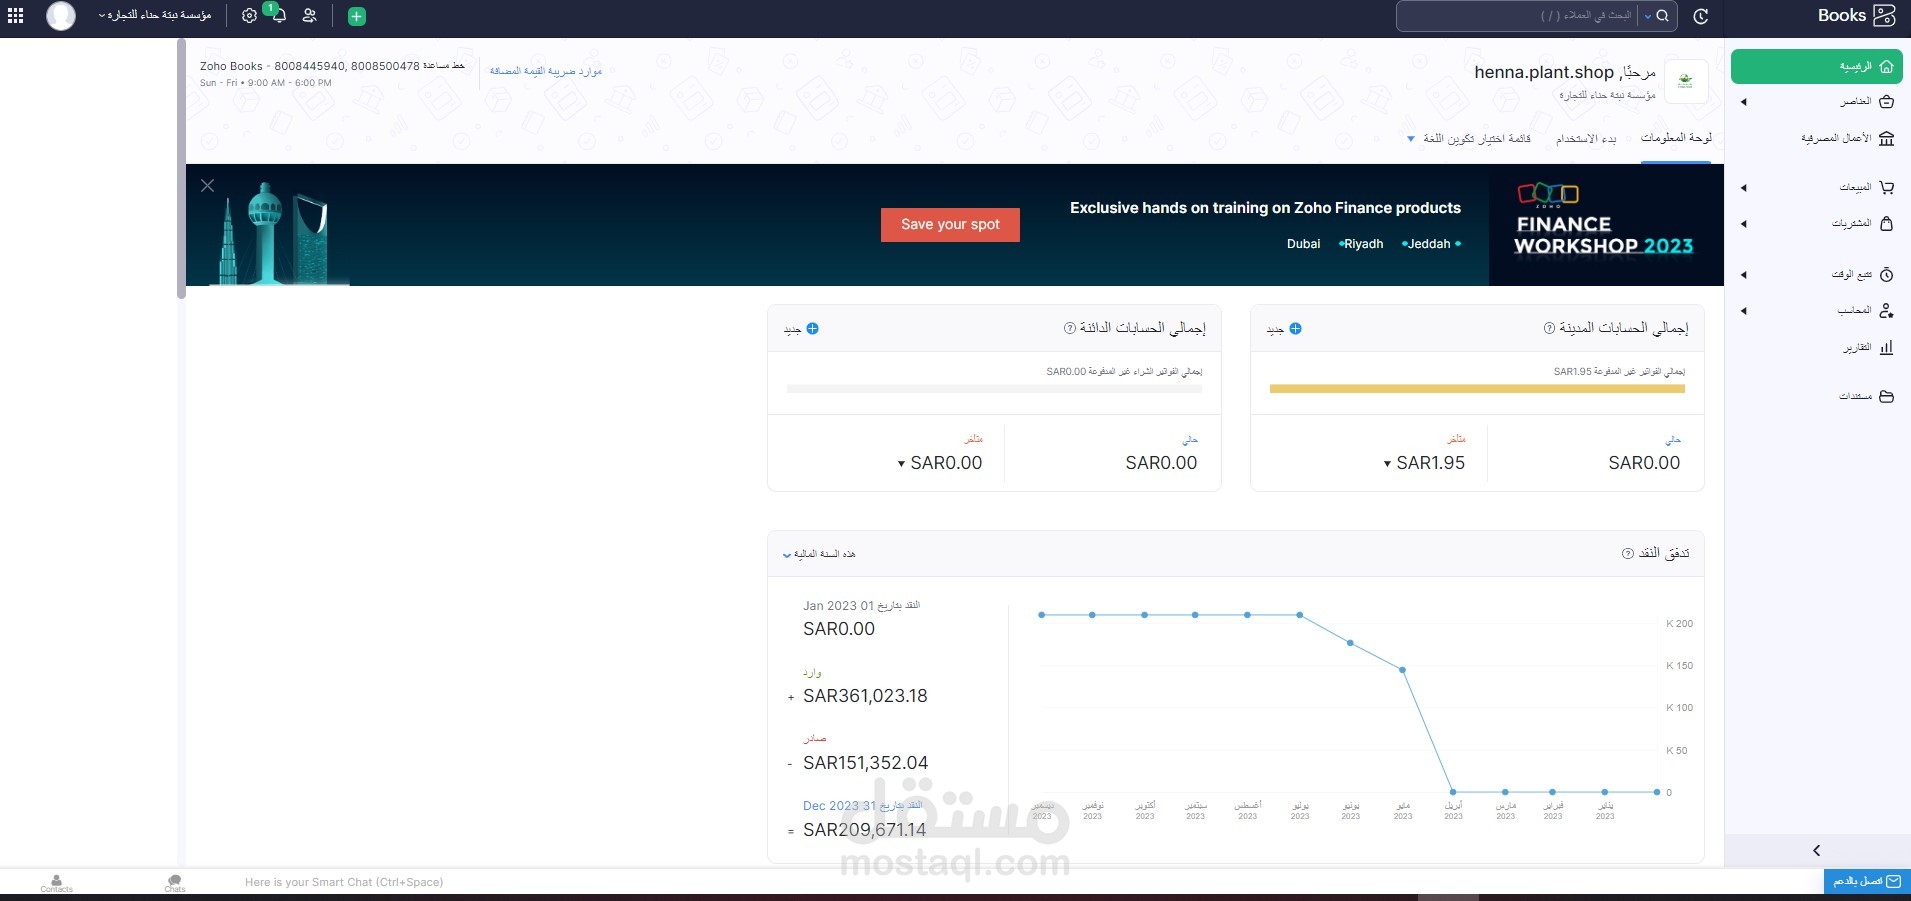Click the Smart Chat input bar
The height and width of the screenshot is (901, 1911).
[343, 882]
